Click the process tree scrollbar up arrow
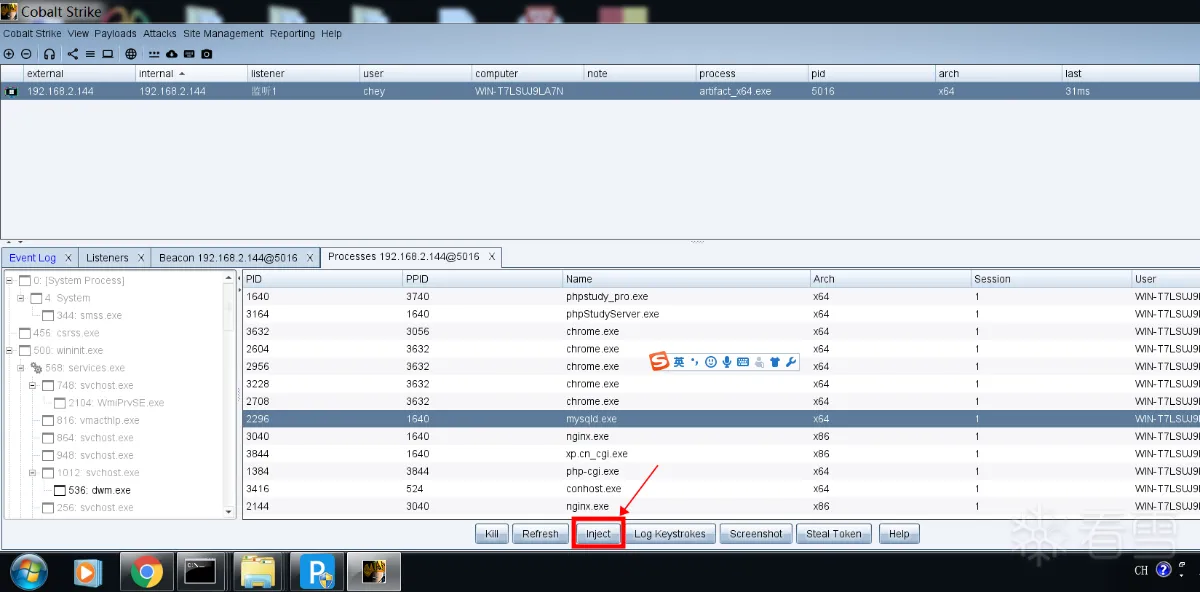This screenshot has height=592, width=1200. 229,277
